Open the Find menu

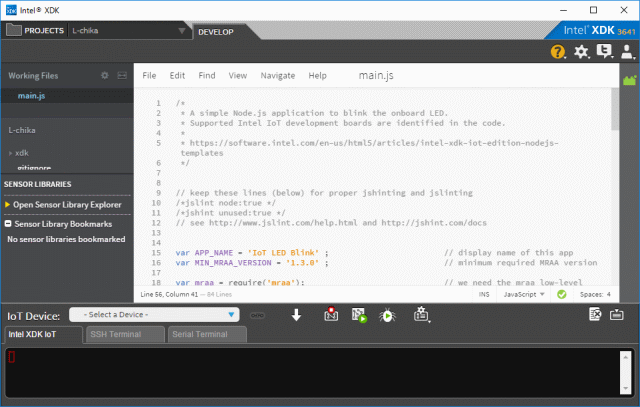[207, 76]
